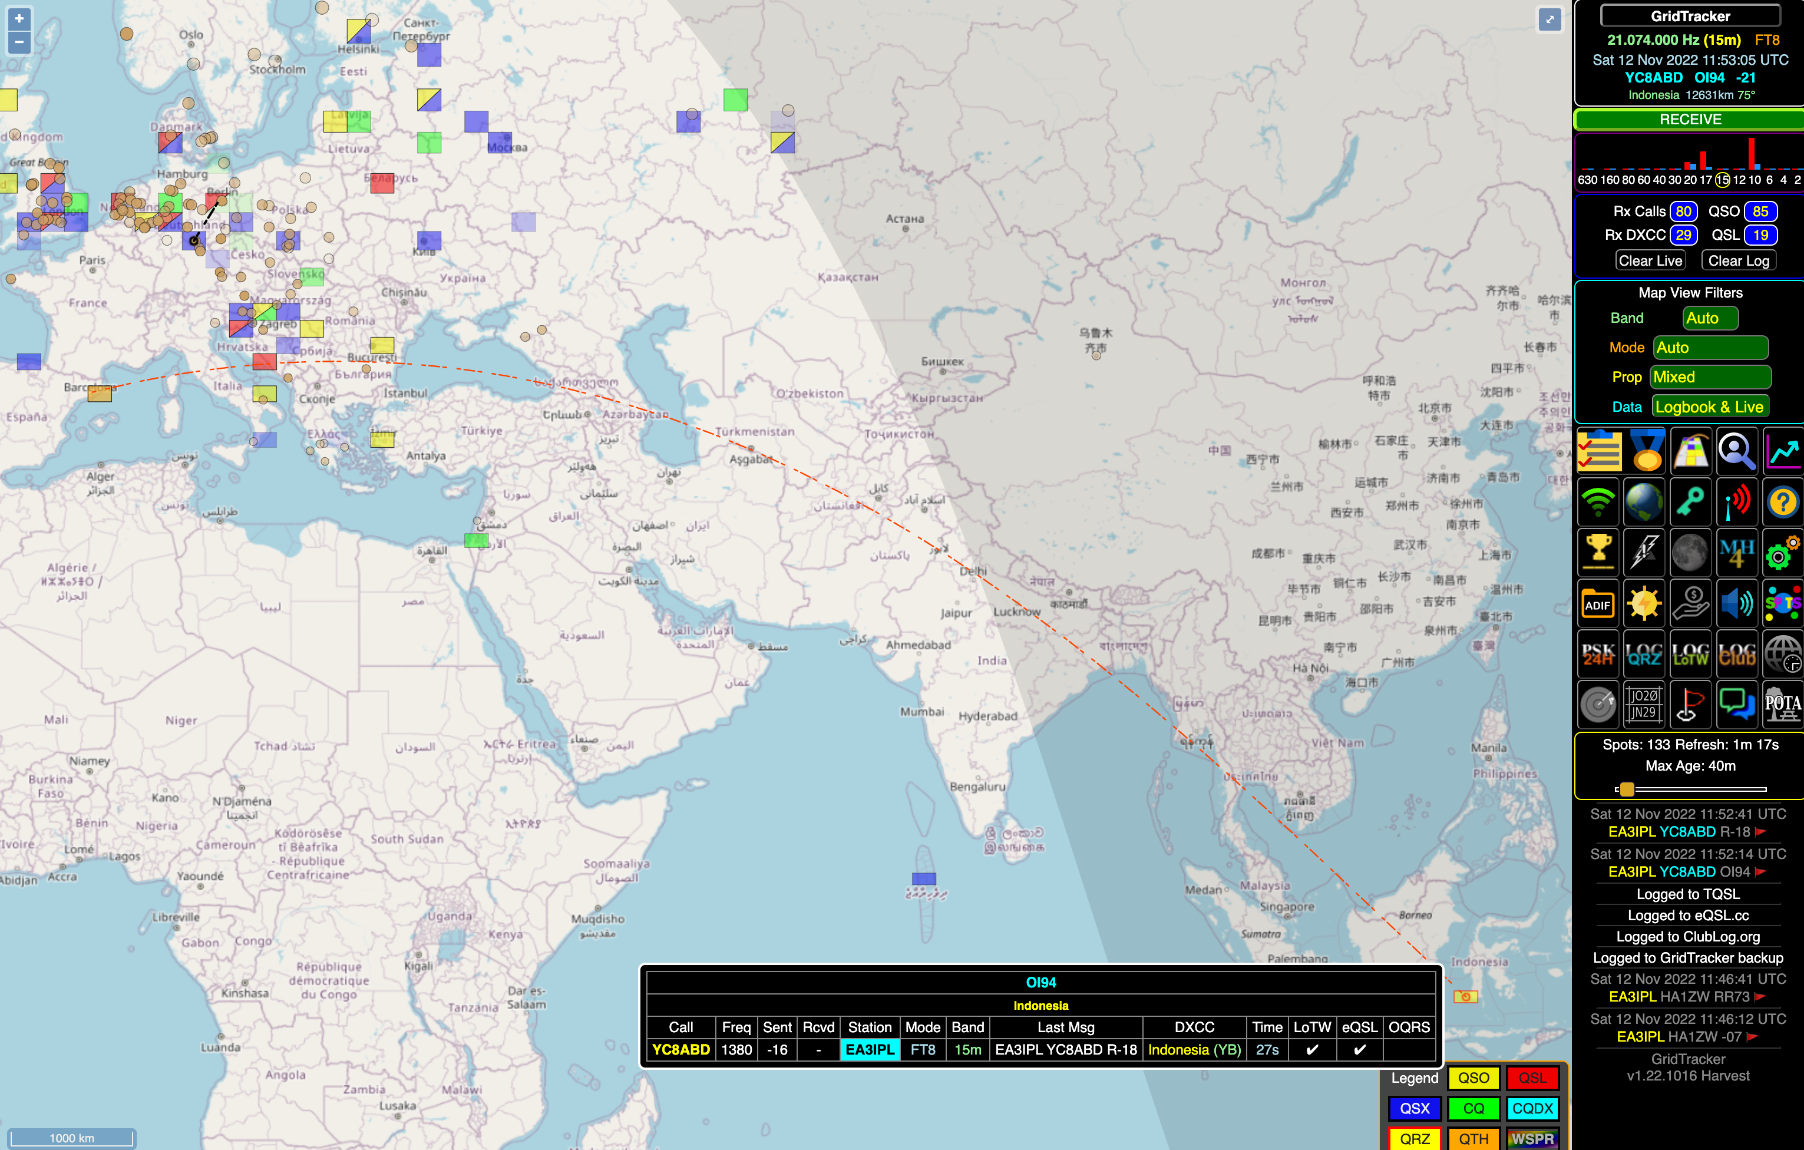Click the cyan CQDX legend swatch
Screen dimensions: 1804x1150
click(x=1532, y=1108)
